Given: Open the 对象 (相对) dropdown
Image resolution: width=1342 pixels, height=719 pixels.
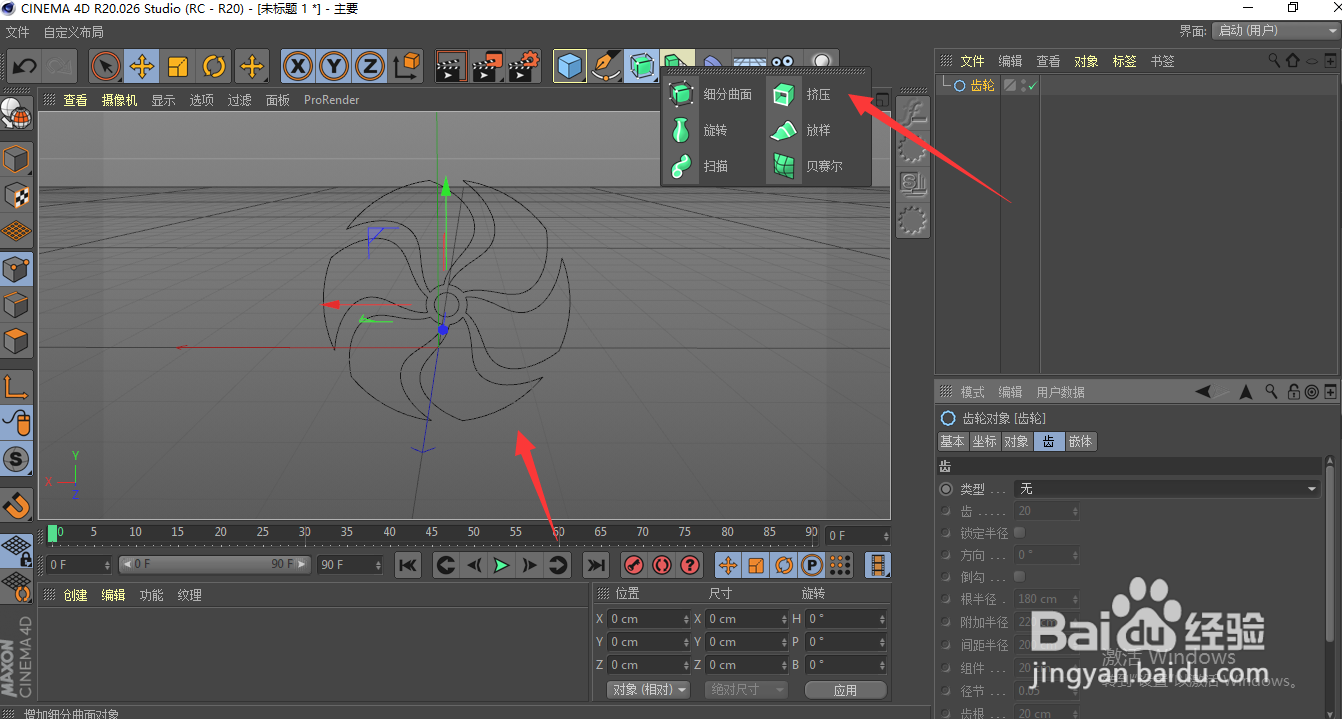Looking at the screenshot, I should coord(649,690).
